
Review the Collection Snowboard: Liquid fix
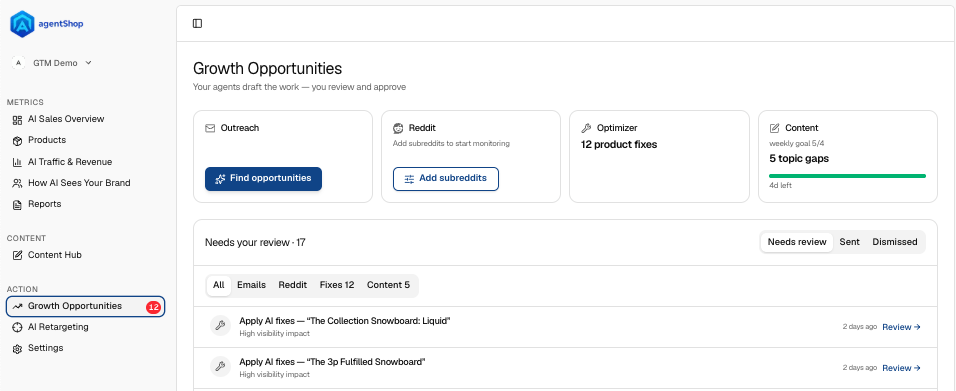(x=901, y=327)
